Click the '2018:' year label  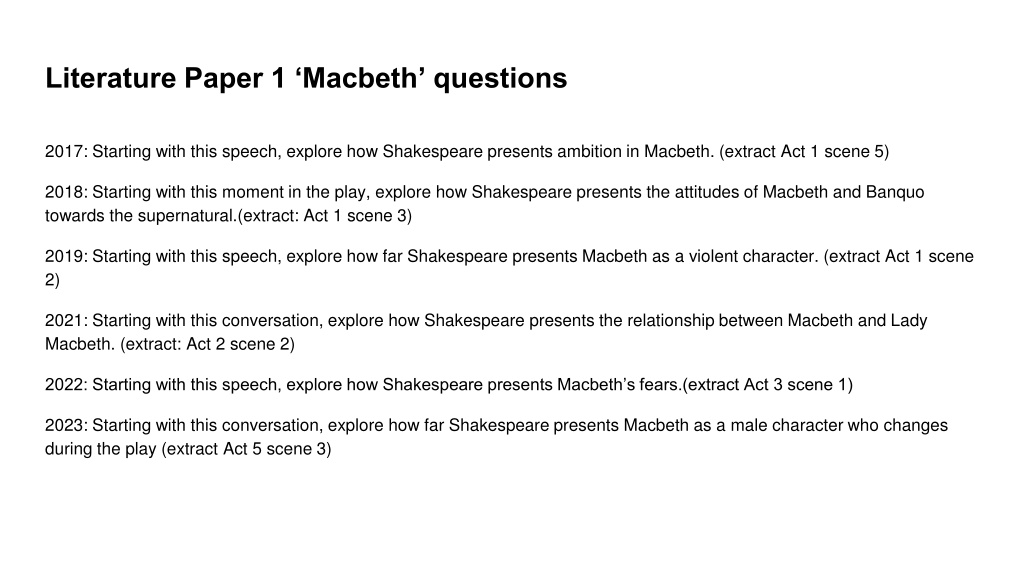point(66,192)
